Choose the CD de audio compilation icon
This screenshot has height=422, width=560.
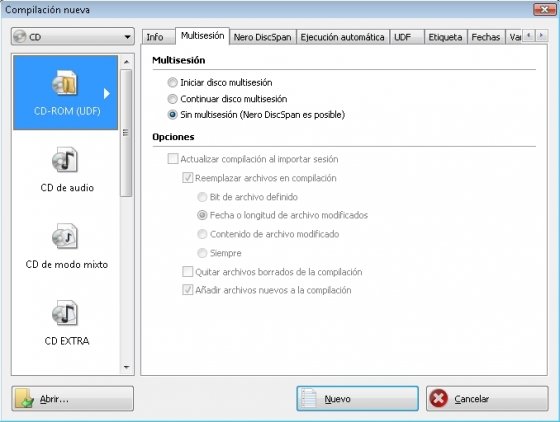click(x=65, y=160)
